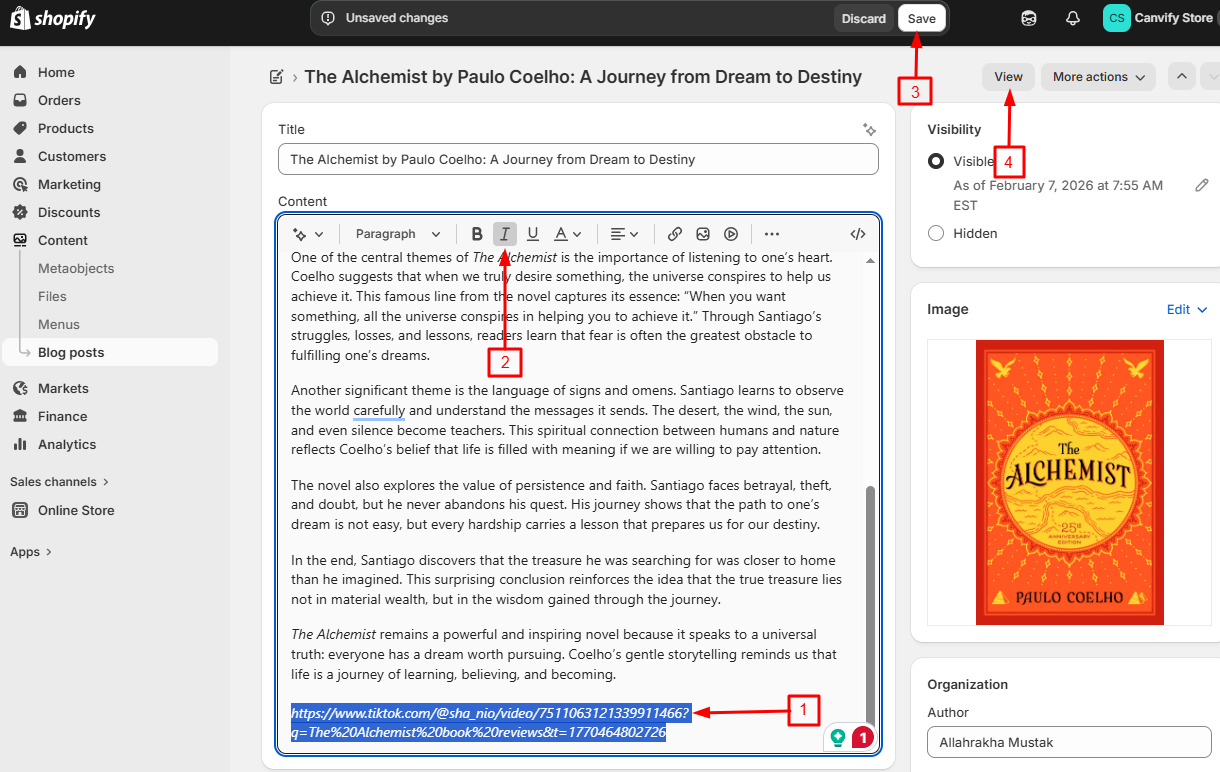Discard the unsaved changes
The image size is (1220, 772).
pyautogui.click(x=863, y=17)
